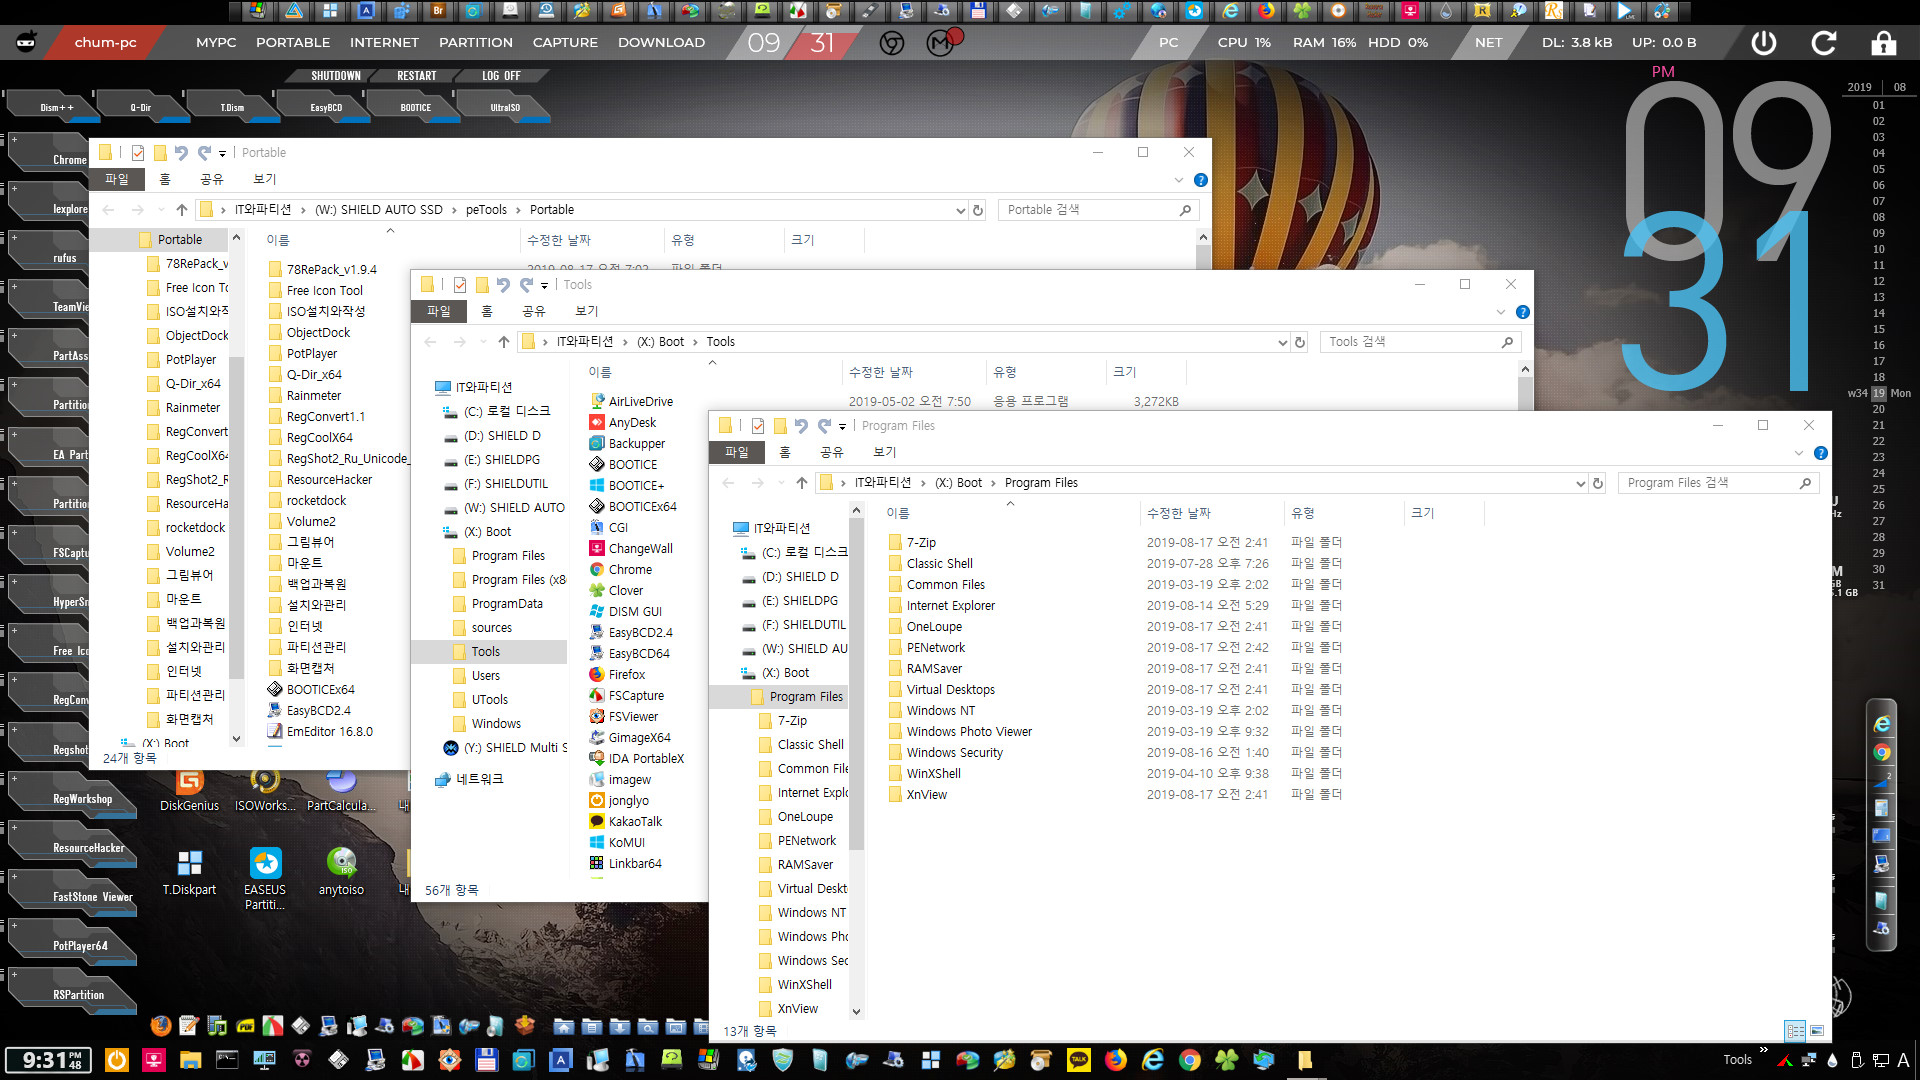Switch Program Files window to large icons view
The height and width of the screenshot is (1080, 1920).
pos(1817,1030)
